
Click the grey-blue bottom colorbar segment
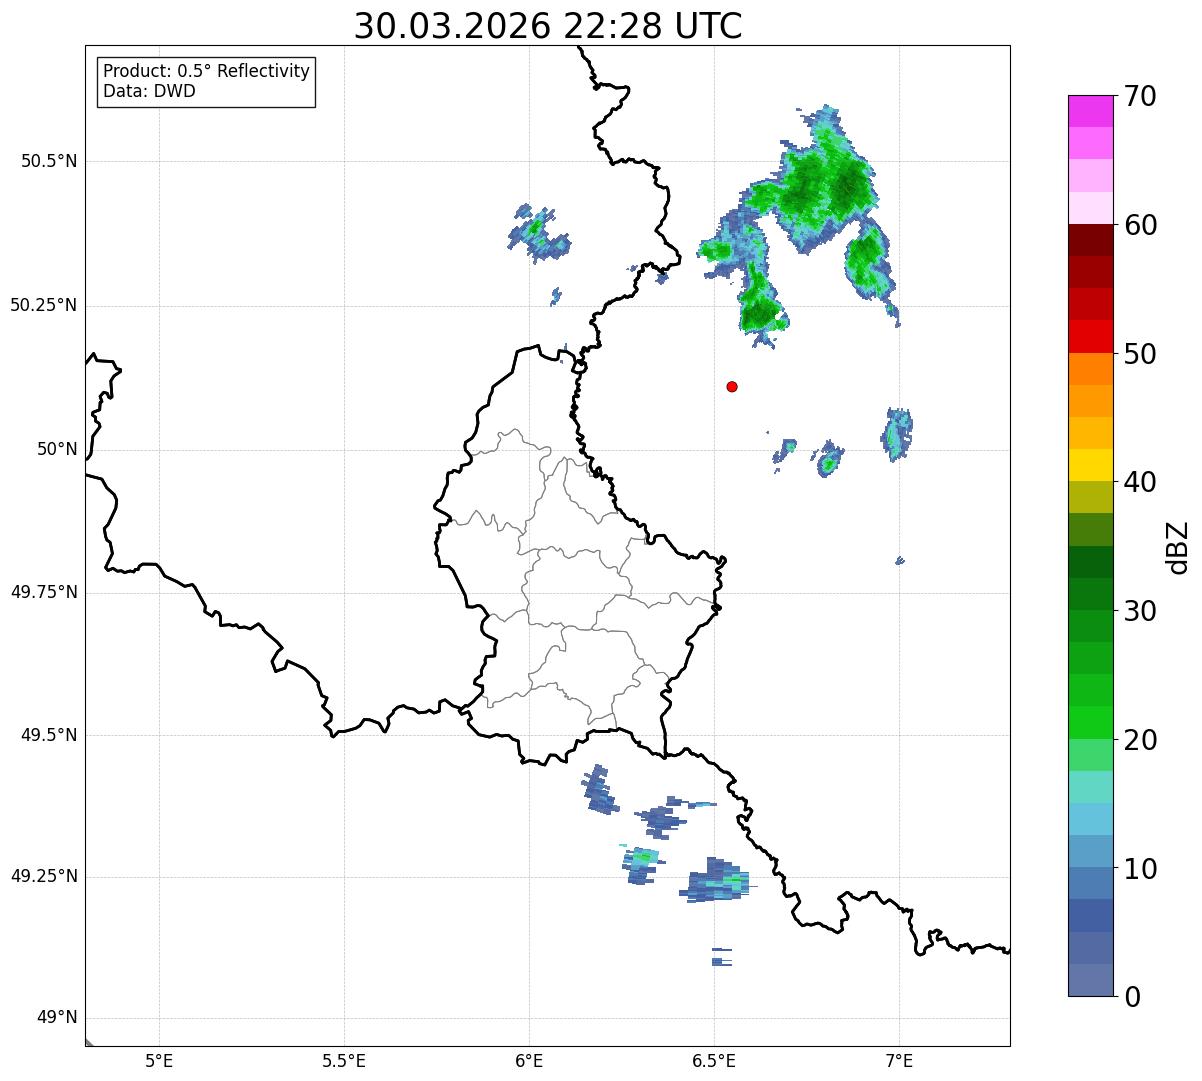point(1091,980)
